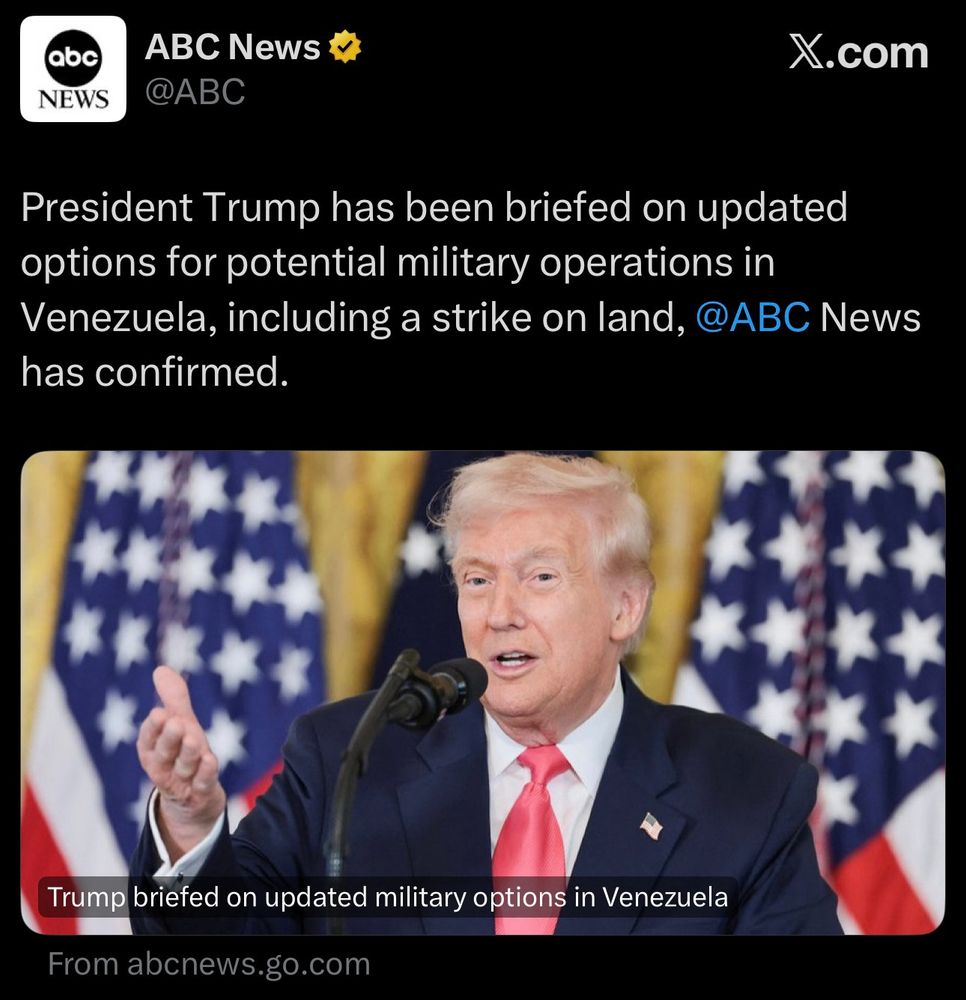Click the words has confirmed in tweet

point(155,372)
